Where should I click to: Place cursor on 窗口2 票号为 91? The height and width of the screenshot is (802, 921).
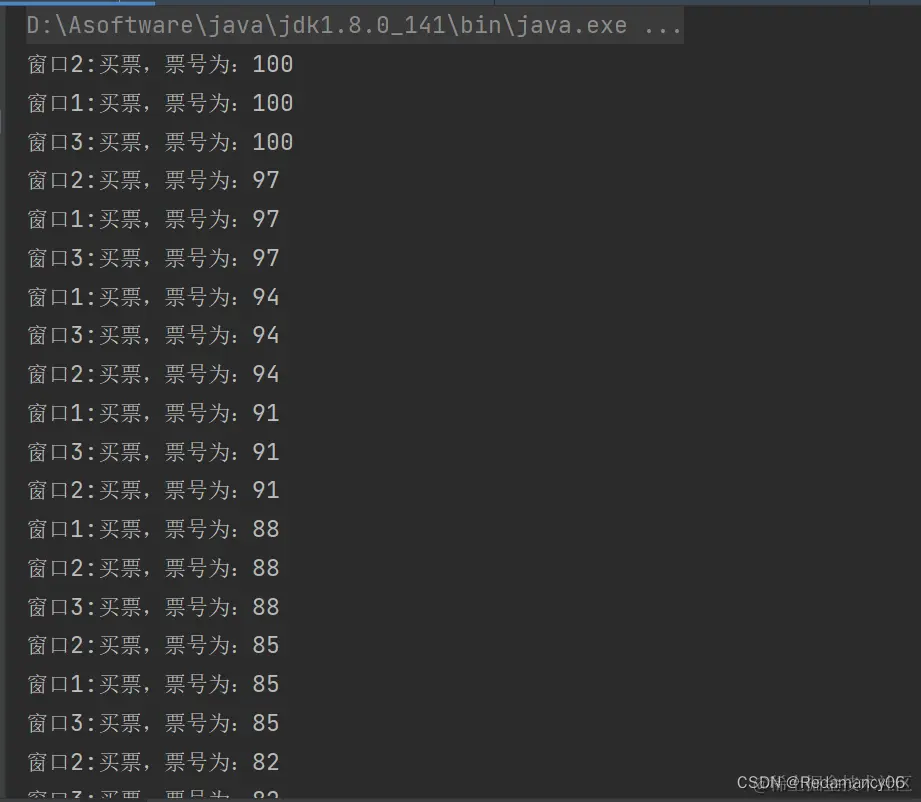click(153, 491)
